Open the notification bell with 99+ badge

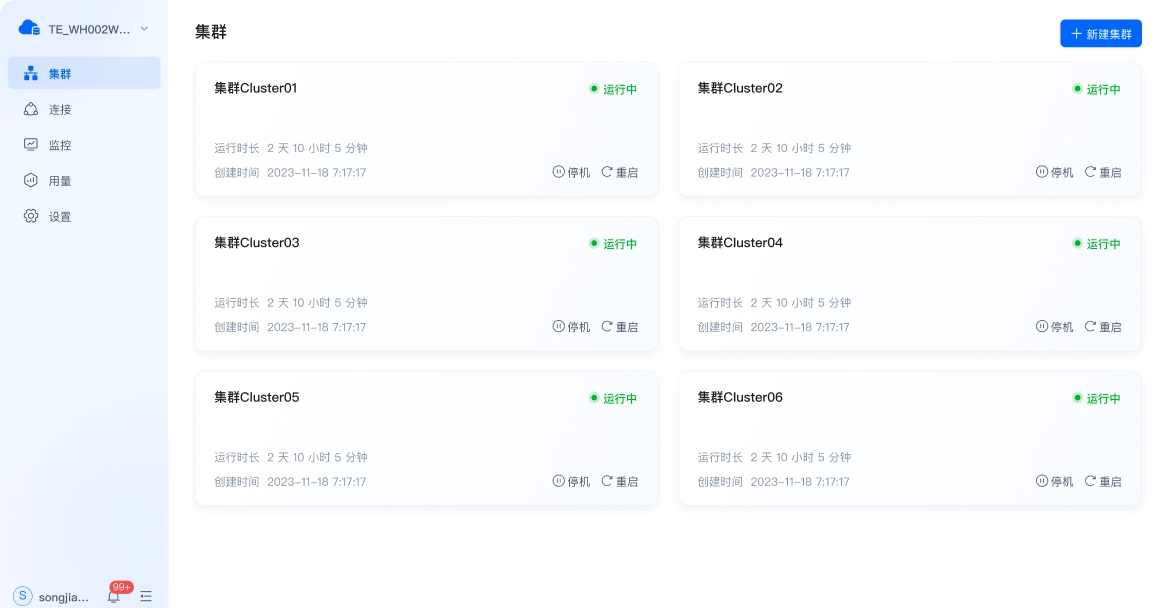pos(114,596)
